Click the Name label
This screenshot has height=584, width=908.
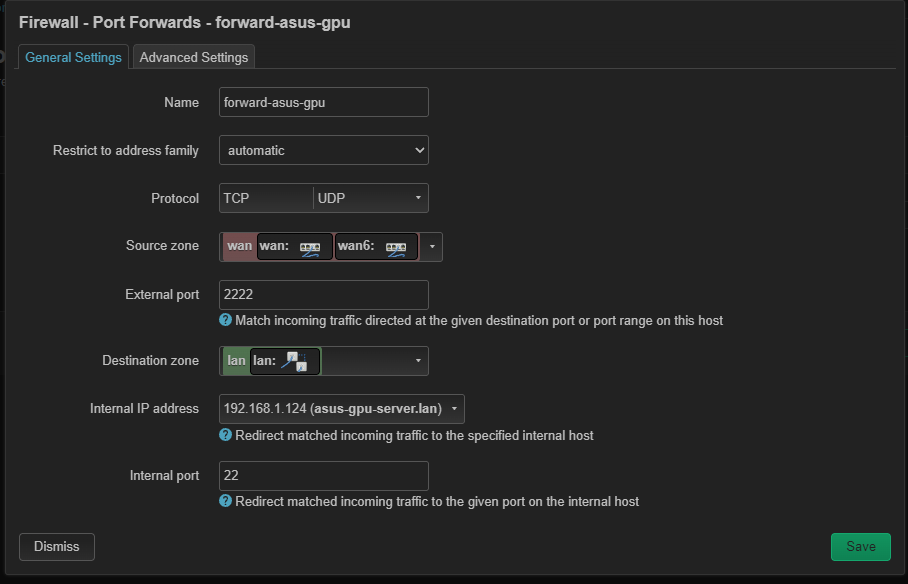pyautogui.click(x=181, y=103)
